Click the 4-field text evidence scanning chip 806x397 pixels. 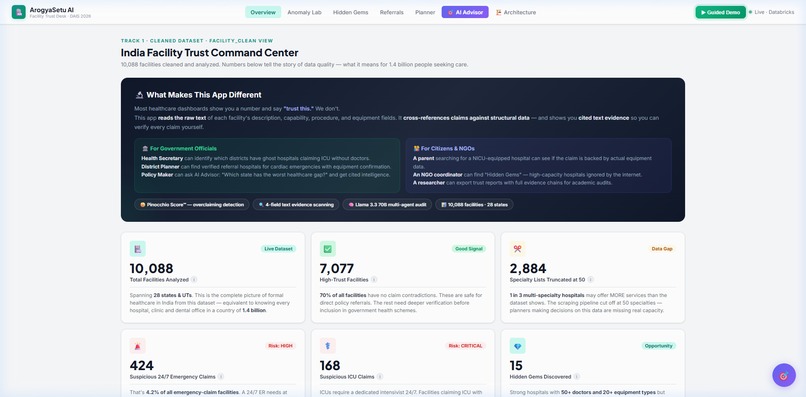click(x=296, y=205)
